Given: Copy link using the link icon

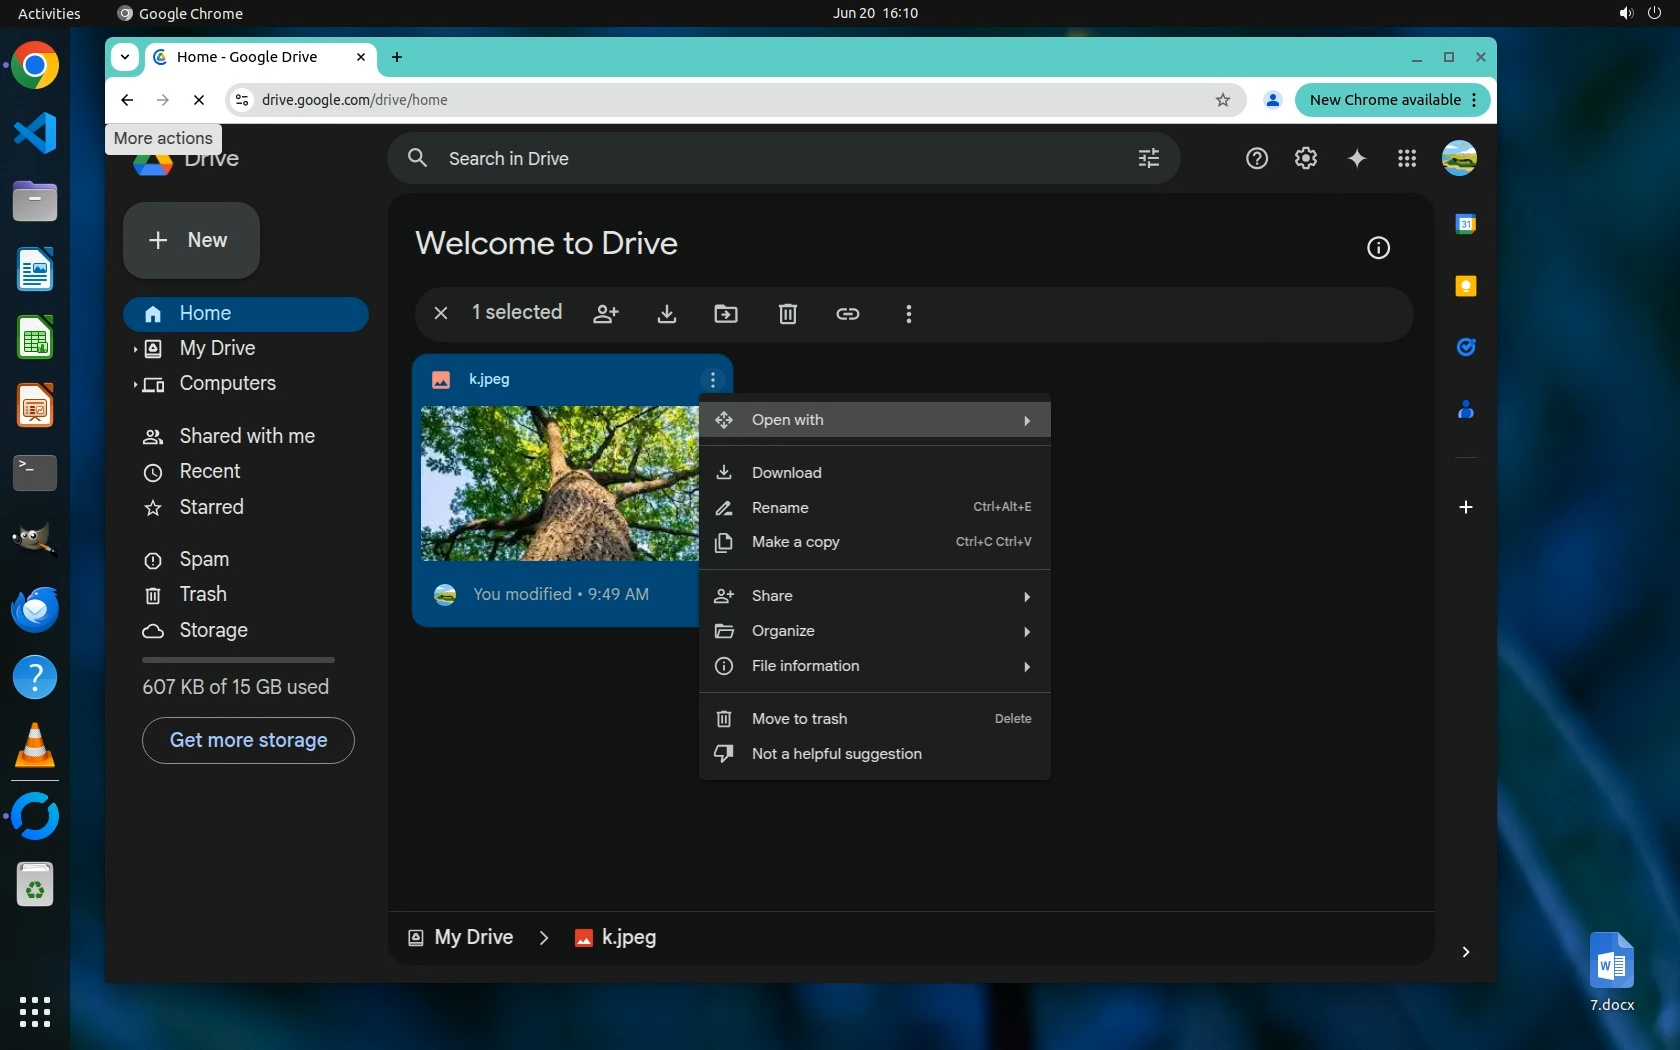Looking at the screenshot, I should pyautogui.click(x=848, y=314).
